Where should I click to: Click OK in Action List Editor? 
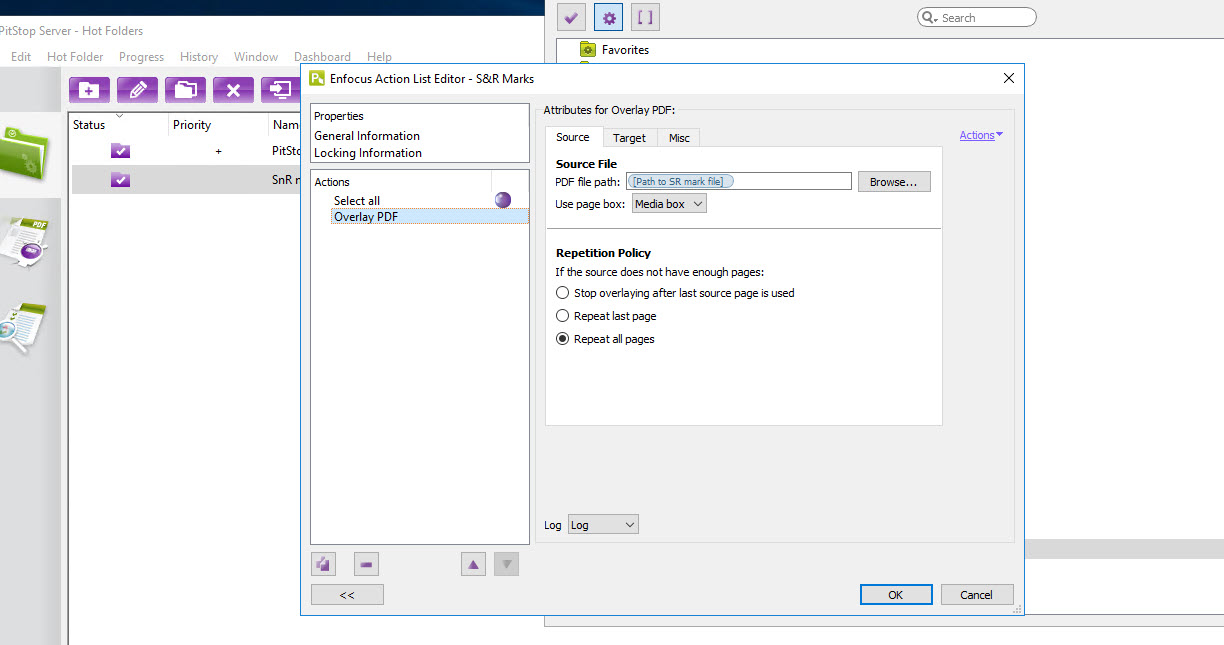896,595
